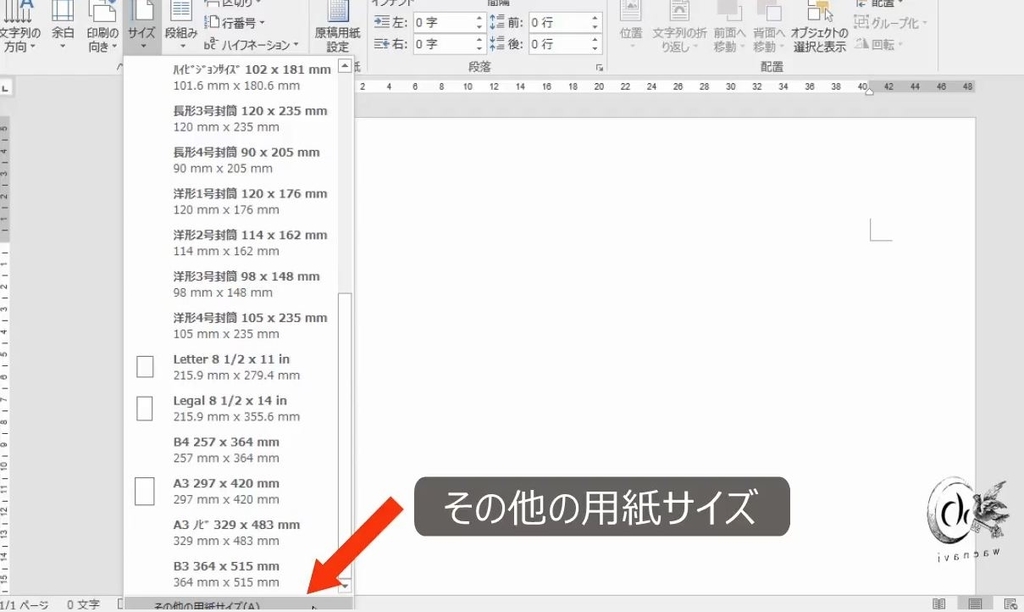Viewport: 1024px width, 612px height.
Task: Switch to print layout view icon
Action: point(975,604)
